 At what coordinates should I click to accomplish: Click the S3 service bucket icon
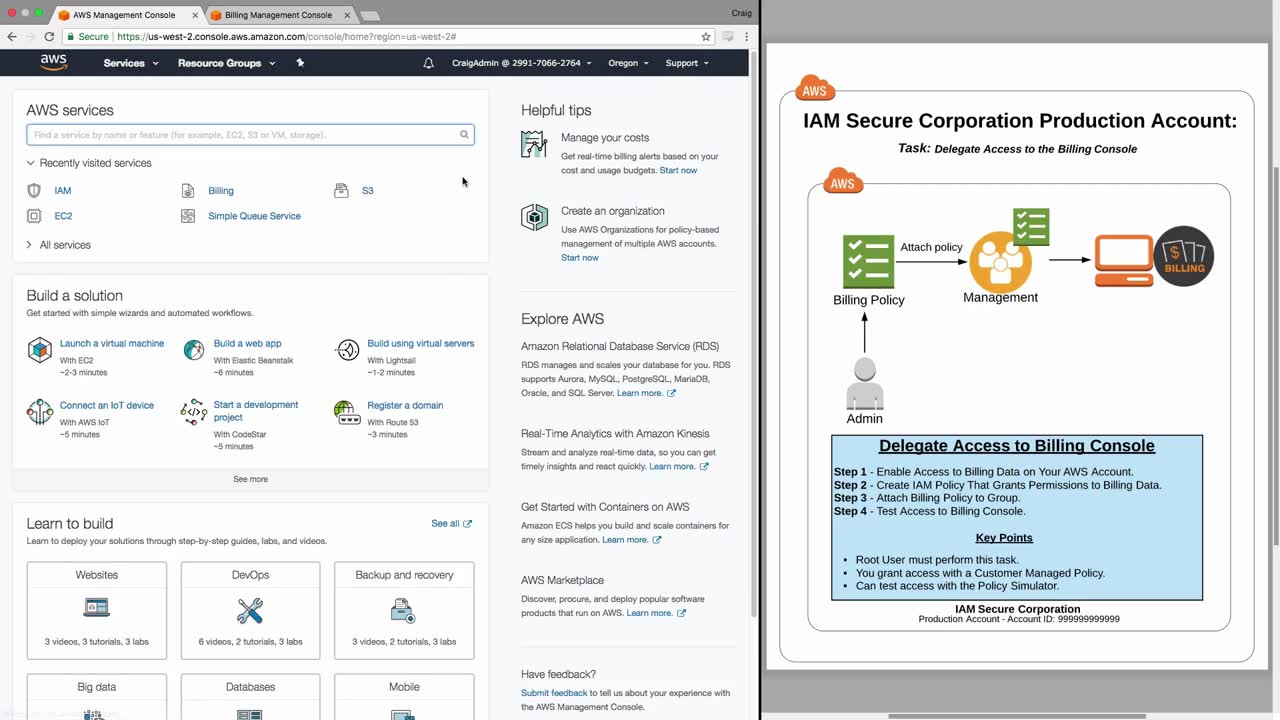[x=341, y=190]
